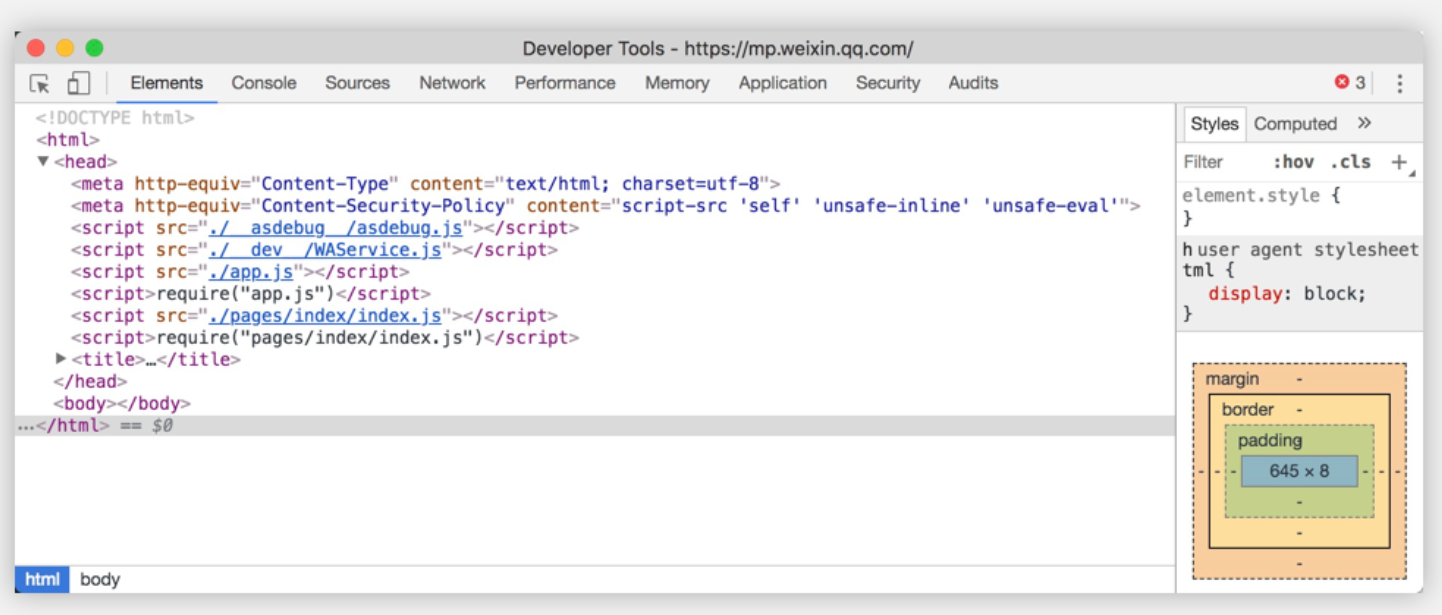Screen dimensions: 1442x615
Task: Open the three-dot DevTools menu
Action: click(x=1400, y=83)
